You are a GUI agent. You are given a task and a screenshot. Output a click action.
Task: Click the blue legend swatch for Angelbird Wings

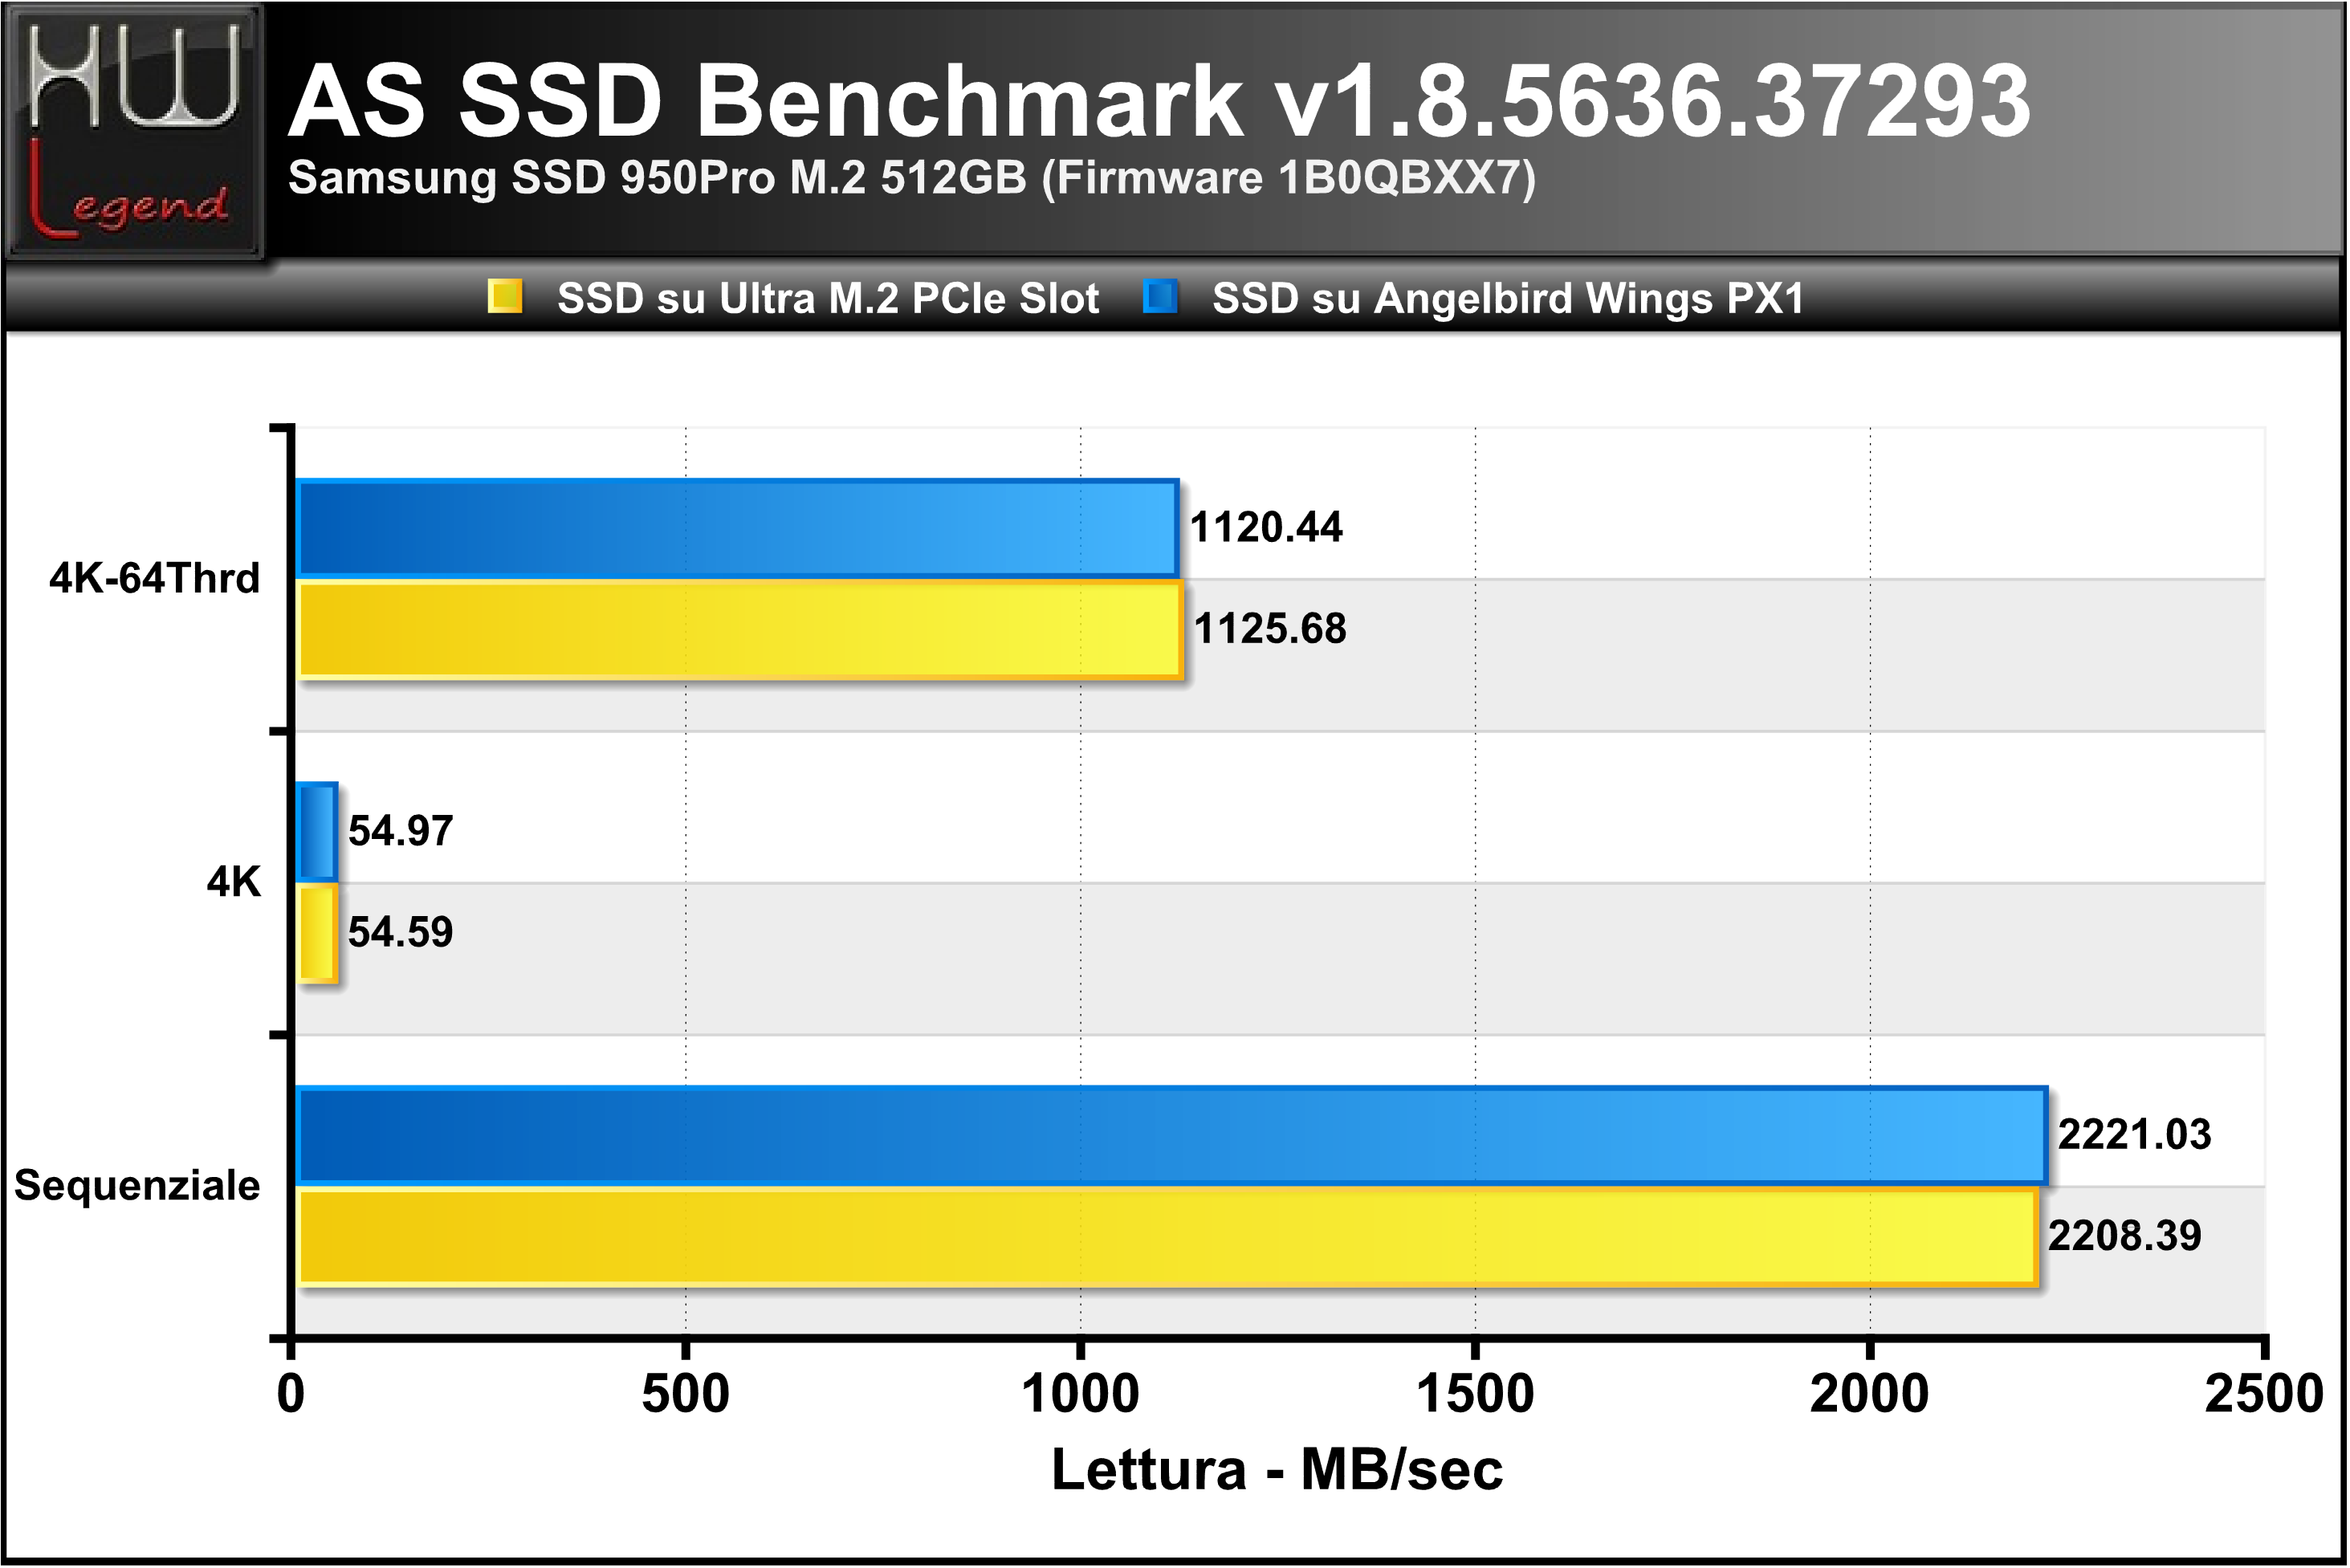(x=1161, y=296)
